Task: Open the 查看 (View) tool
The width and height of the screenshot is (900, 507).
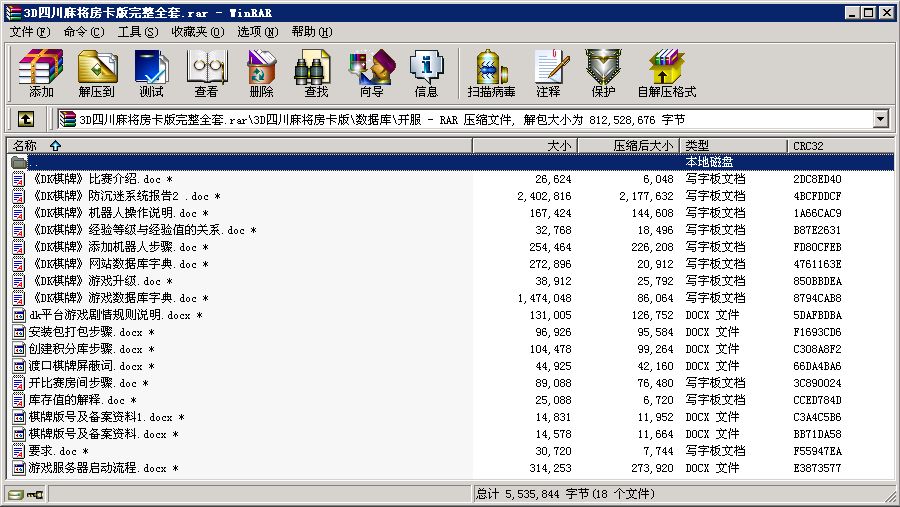Action: coord(206,74)
